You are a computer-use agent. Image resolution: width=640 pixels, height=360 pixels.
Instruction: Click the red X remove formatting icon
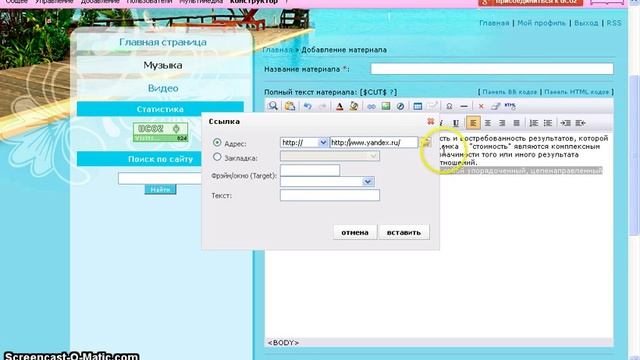pyautogui.click(x=481, y=106)
